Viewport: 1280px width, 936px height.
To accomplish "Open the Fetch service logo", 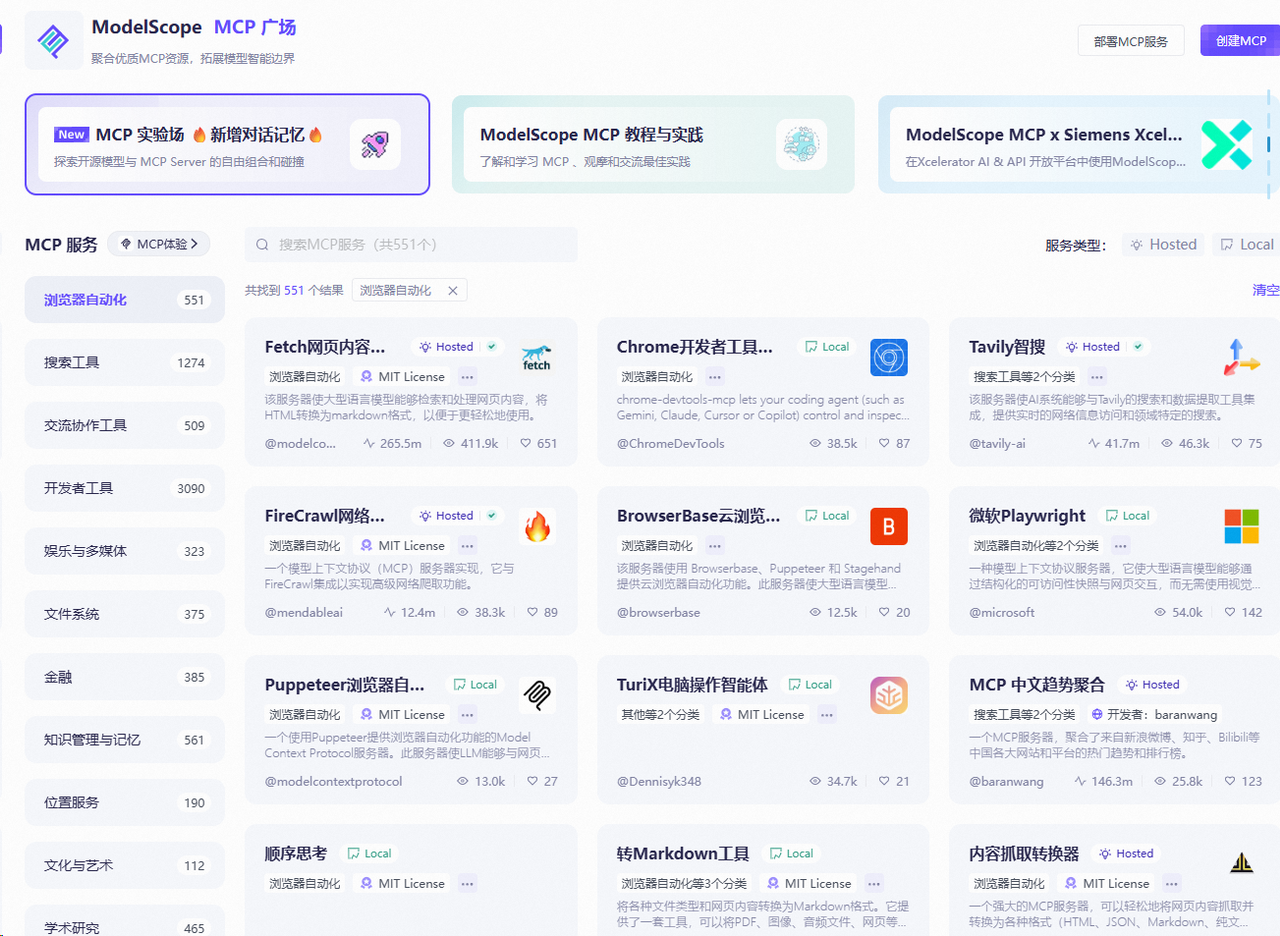I will (x=537, y=357).
